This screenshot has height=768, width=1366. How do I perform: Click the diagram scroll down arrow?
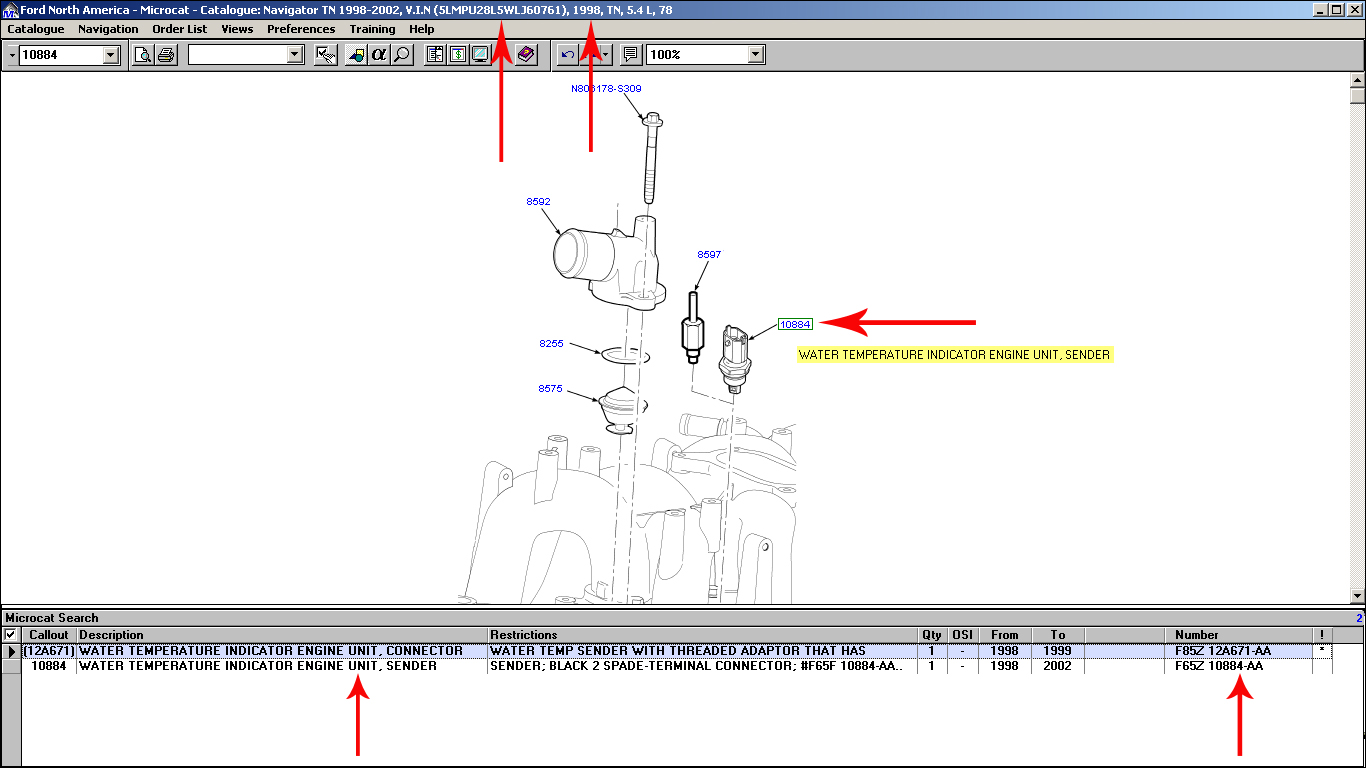click(x=1357, y=597)
